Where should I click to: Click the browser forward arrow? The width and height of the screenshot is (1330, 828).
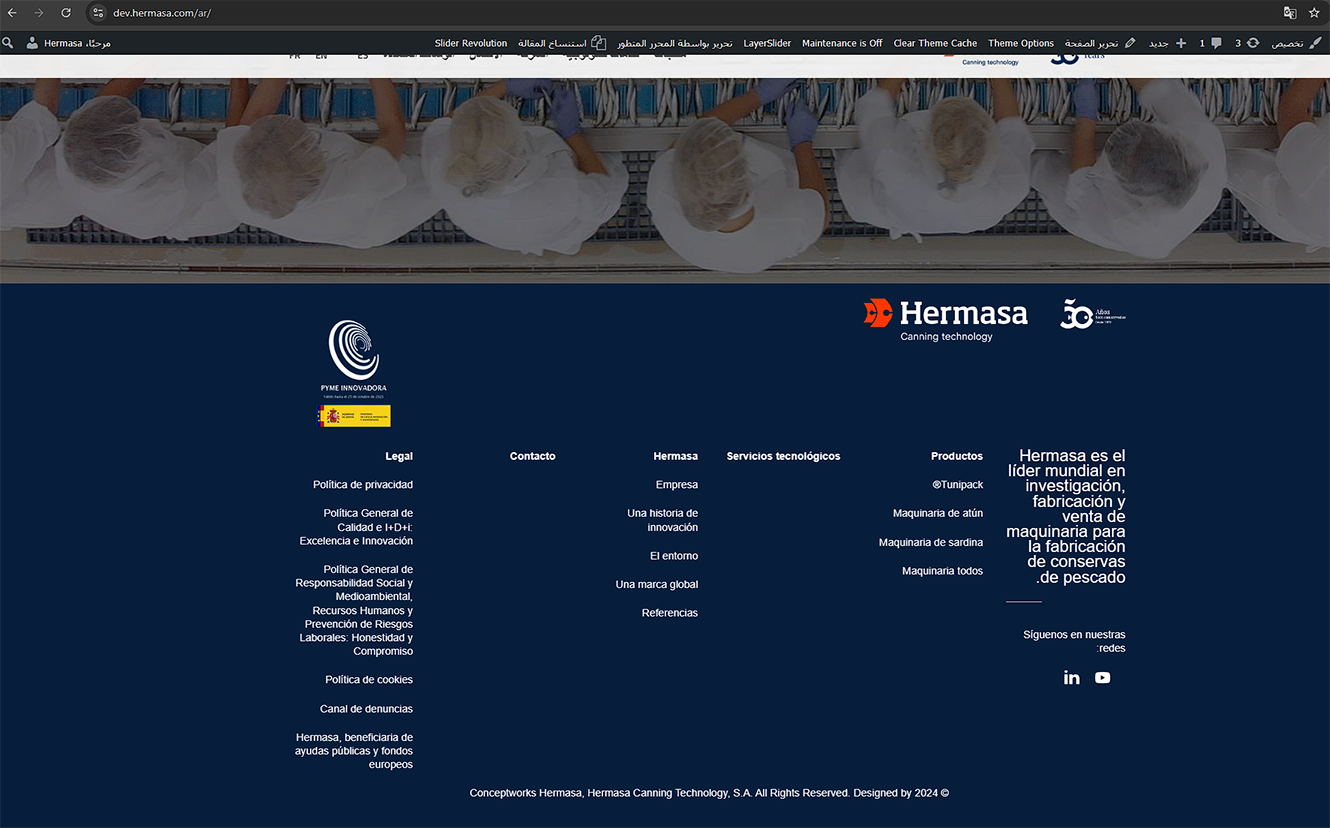pos(39,13)
